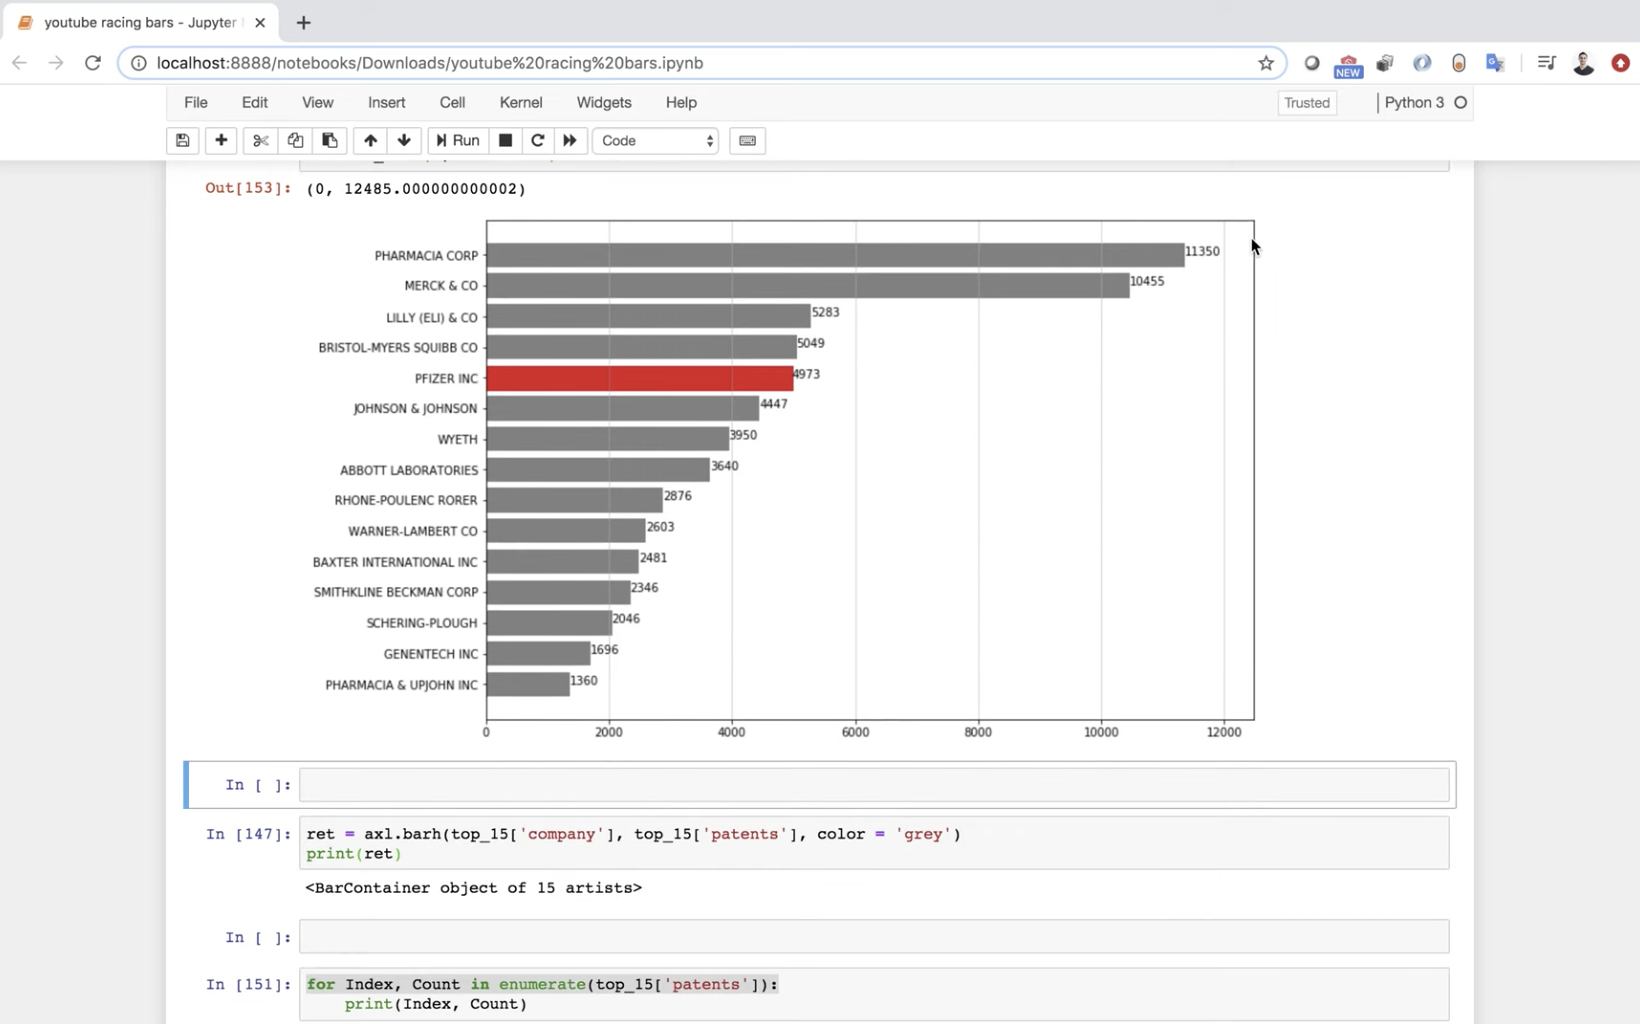Paste cells below using the clipboard icon
This screenshot has height=1024, width=1640.
point(329,141)
